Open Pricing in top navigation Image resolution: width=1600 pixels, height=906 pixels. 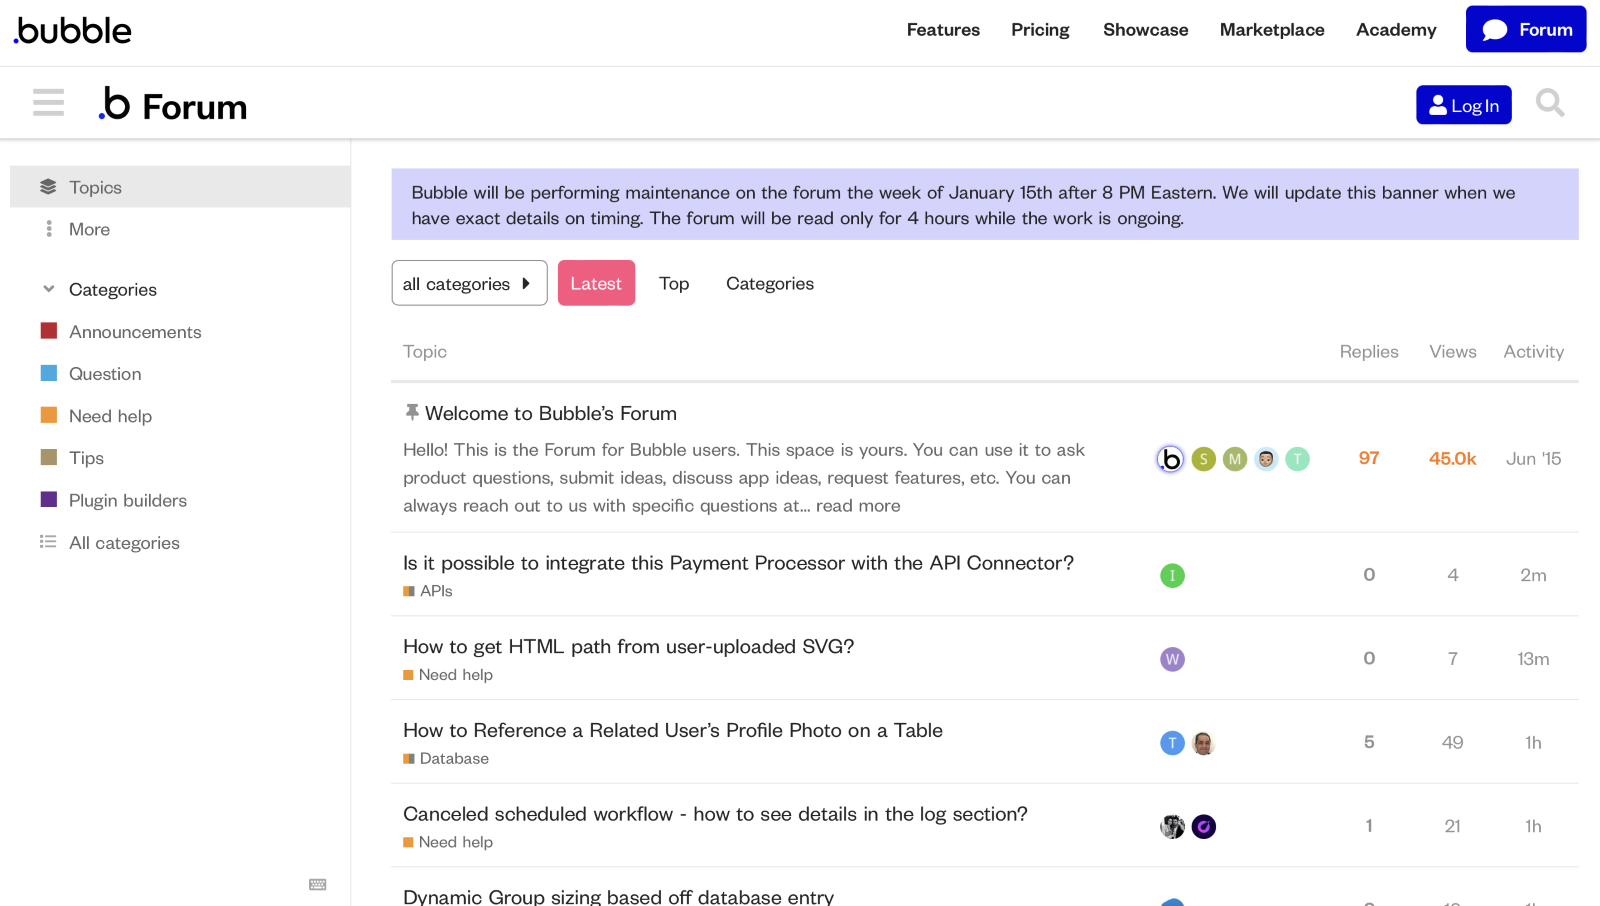tap(1040, 30)
